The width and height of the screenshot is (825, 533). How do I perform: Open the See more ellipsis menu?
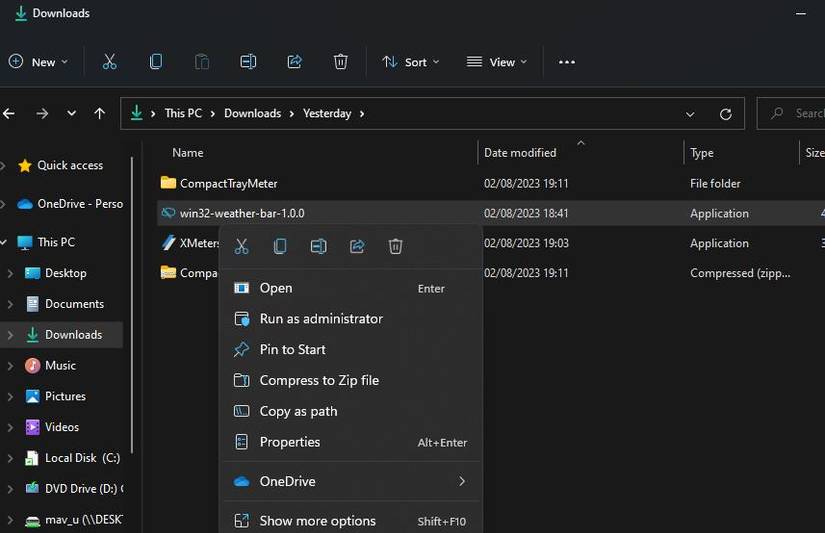(x=567, y=62)
